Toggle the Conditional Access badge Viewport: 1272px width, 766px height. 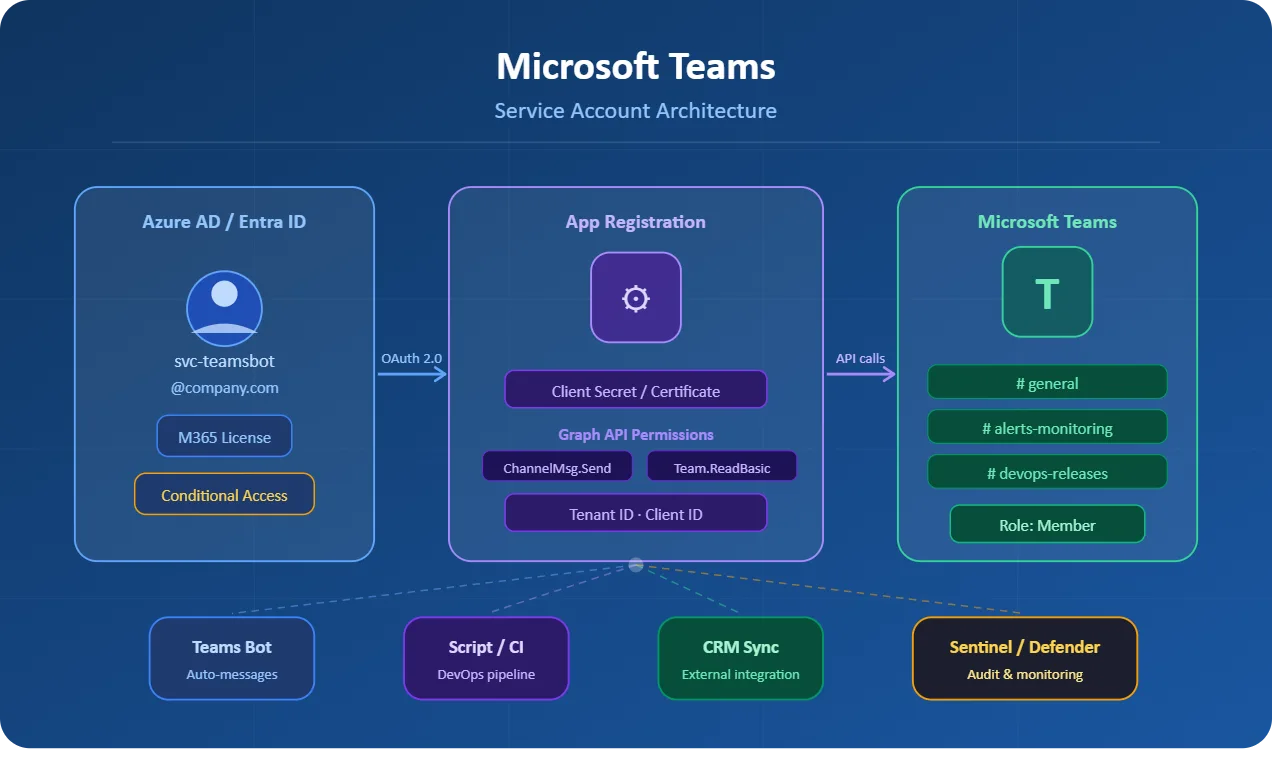pyautogui.click(x=224, y=494)
